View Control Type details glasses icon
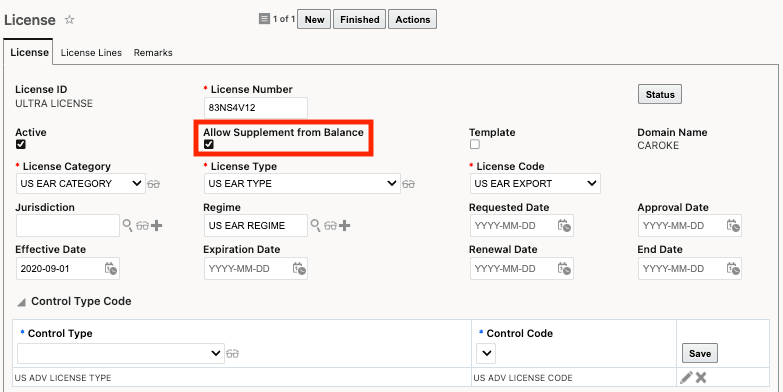This screenshot has width=783, height=392. (x=232, y=354)
